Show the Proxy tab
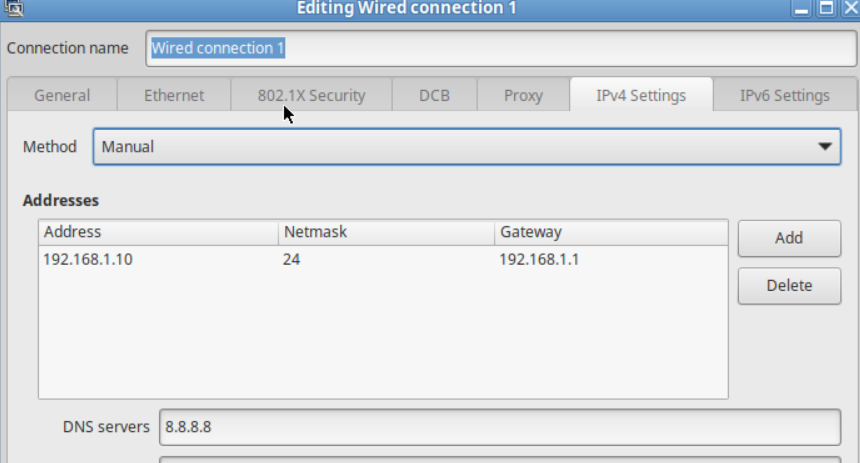Screen dimensions: 860x463 pos(523,96)
